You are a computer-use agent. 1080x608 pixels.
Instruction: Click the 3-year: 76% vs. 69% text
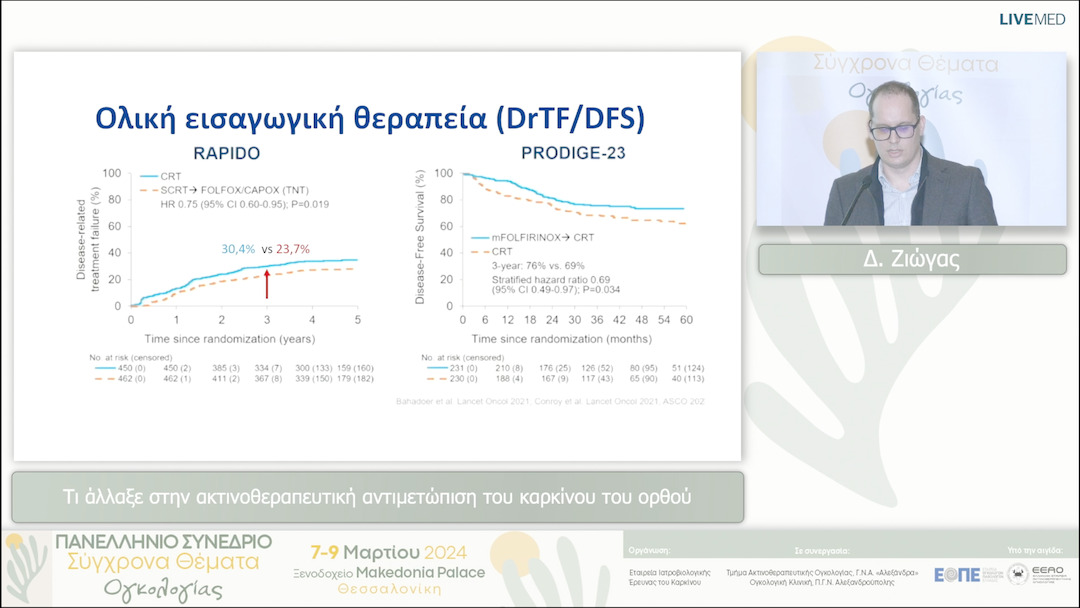click(x=538, y=266)
